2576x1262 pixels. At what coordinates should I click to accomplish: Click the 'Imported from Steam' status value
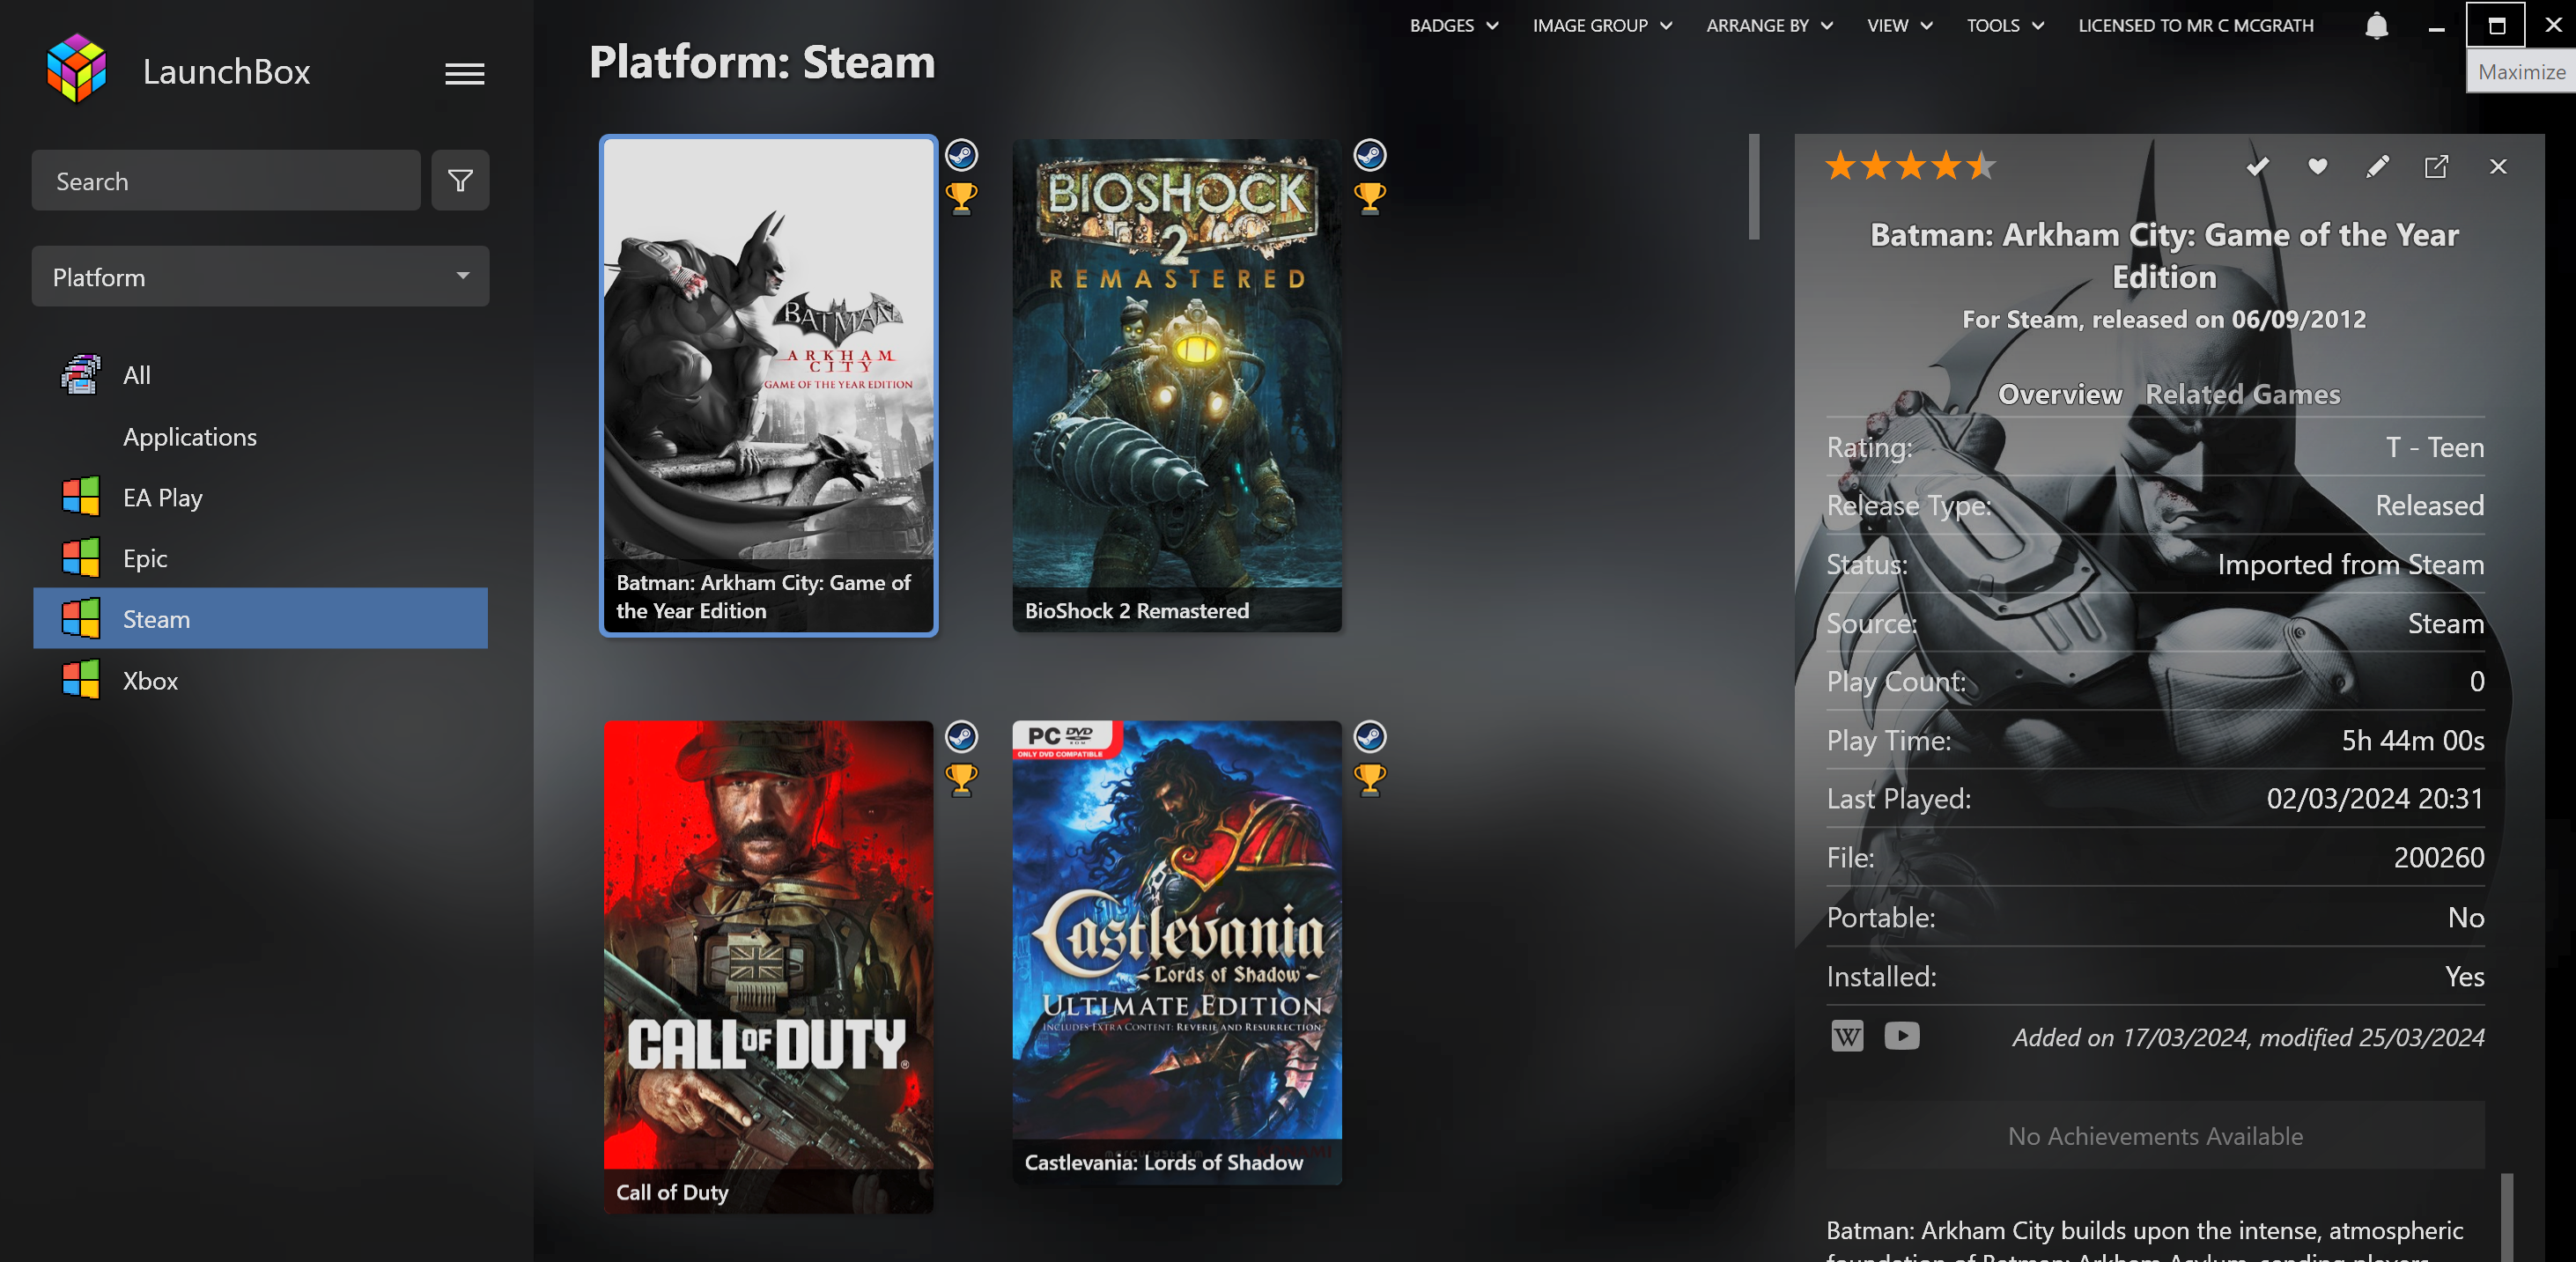(x=2350, y=565)
